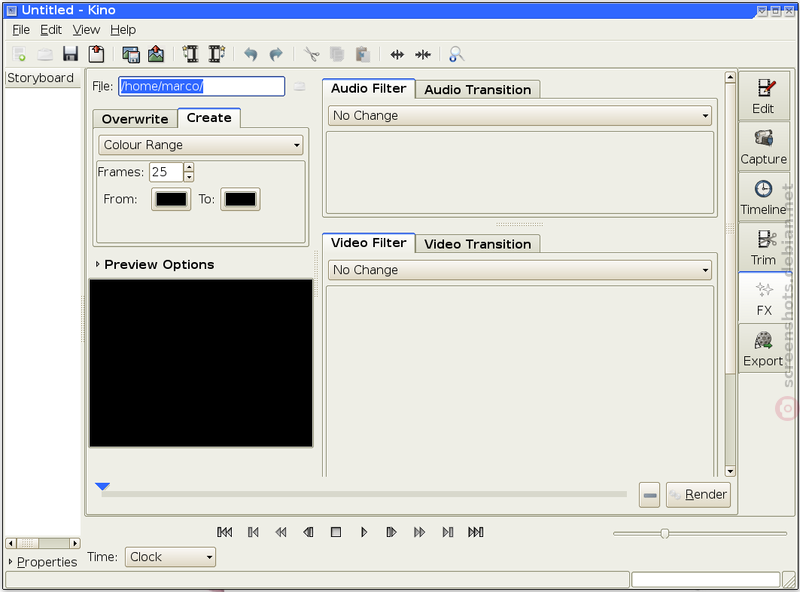Open the Capture mode
This screenshot has width=800, height=592.
(x=763, y=146)
